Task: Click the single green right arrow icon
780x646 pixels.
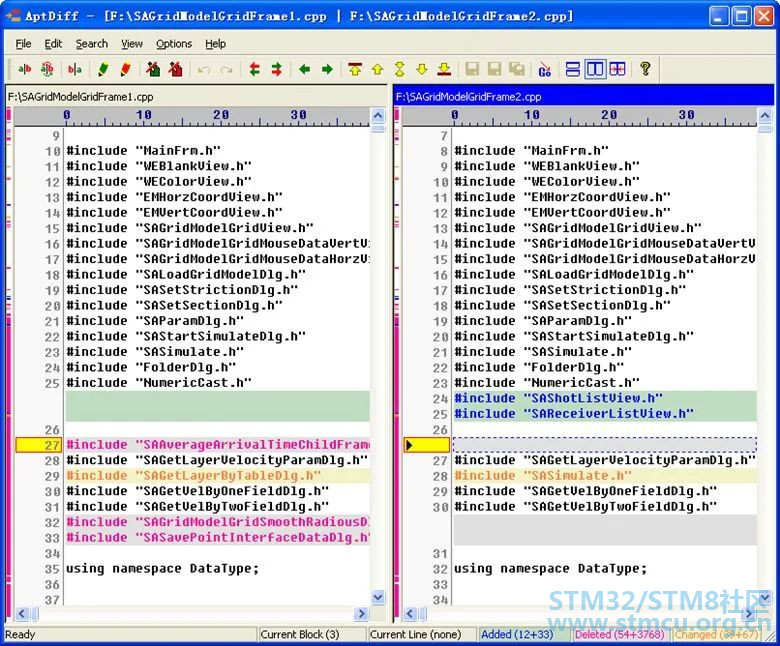Action: (x=327, y=69)
